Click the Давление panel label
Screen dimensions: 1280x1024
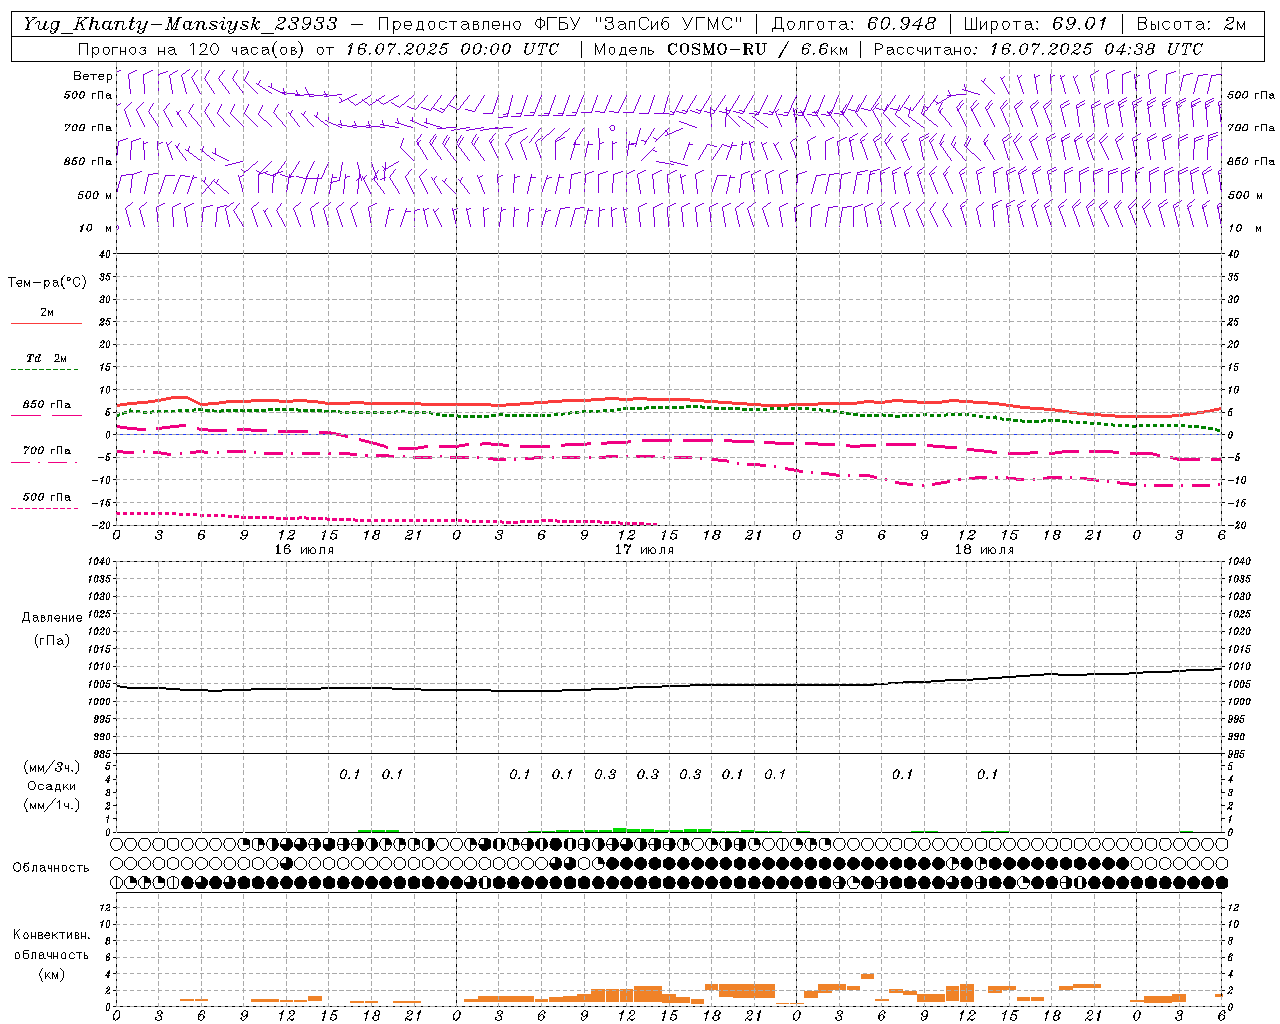(52, 618)
